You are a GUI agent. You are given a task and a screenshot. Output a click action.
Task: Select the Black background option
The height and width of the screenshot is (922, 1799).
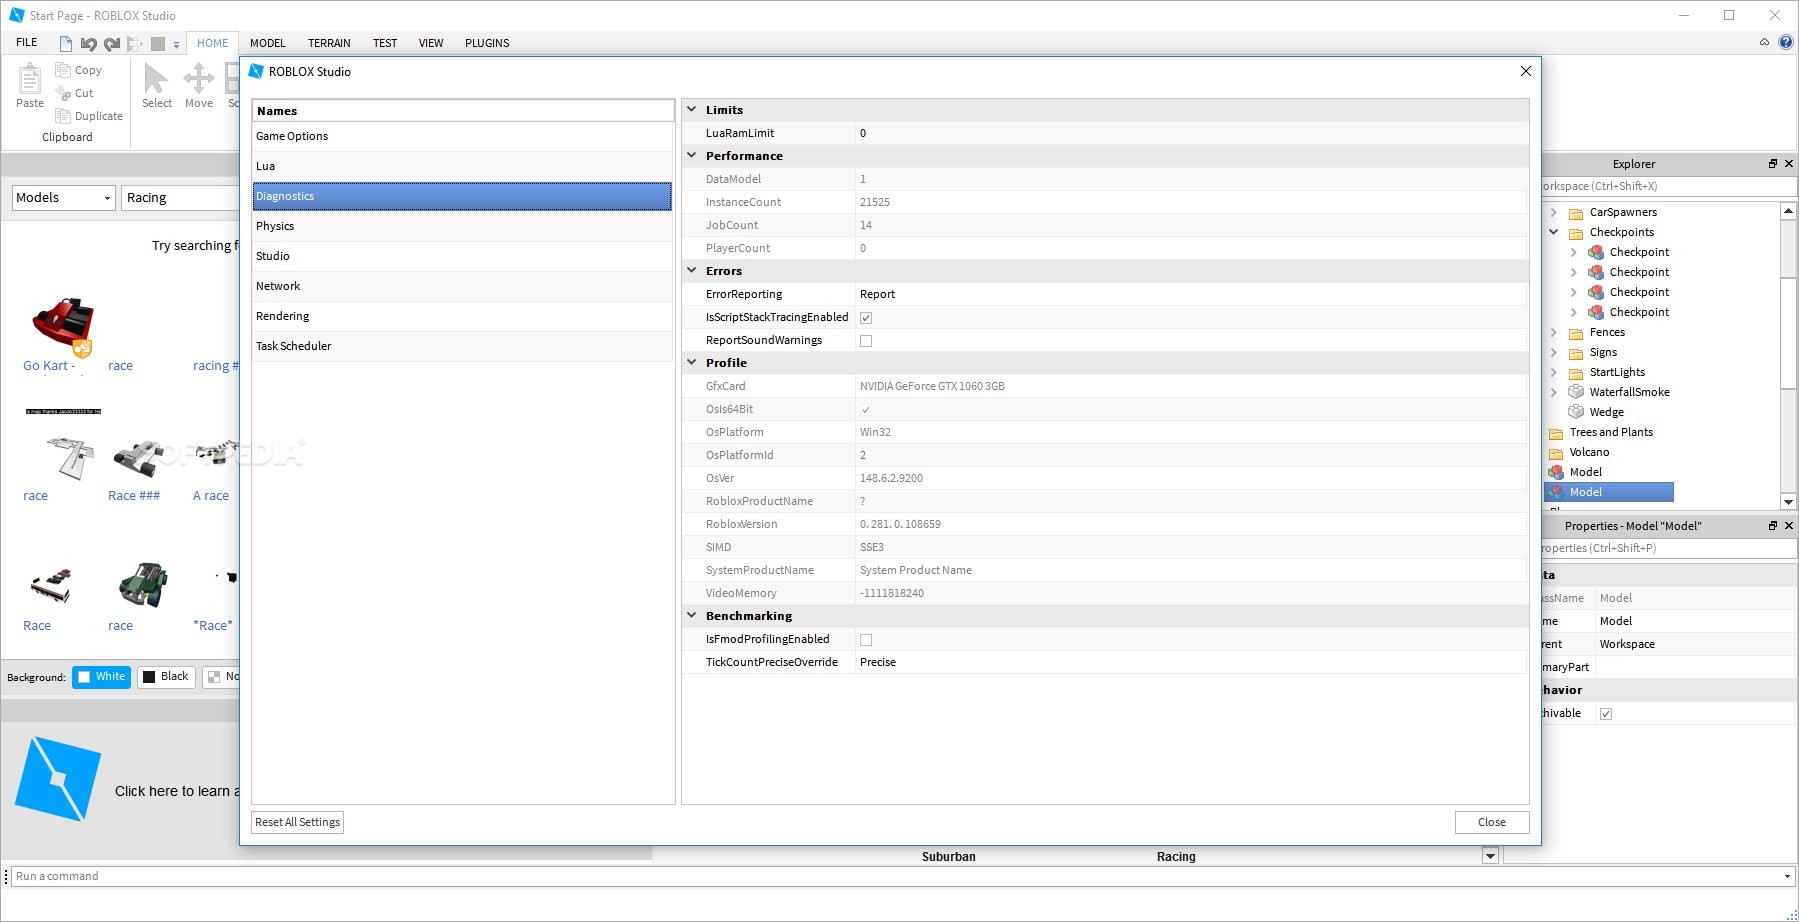coord(166,677)
